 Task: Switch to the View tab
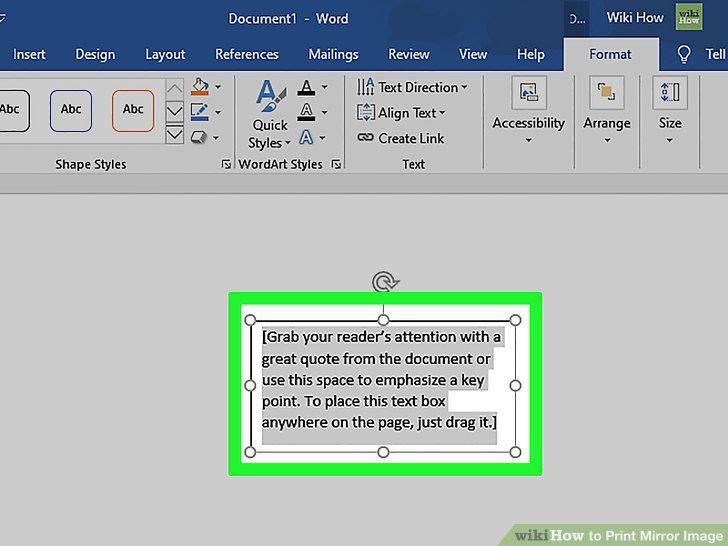pos(473,54)
